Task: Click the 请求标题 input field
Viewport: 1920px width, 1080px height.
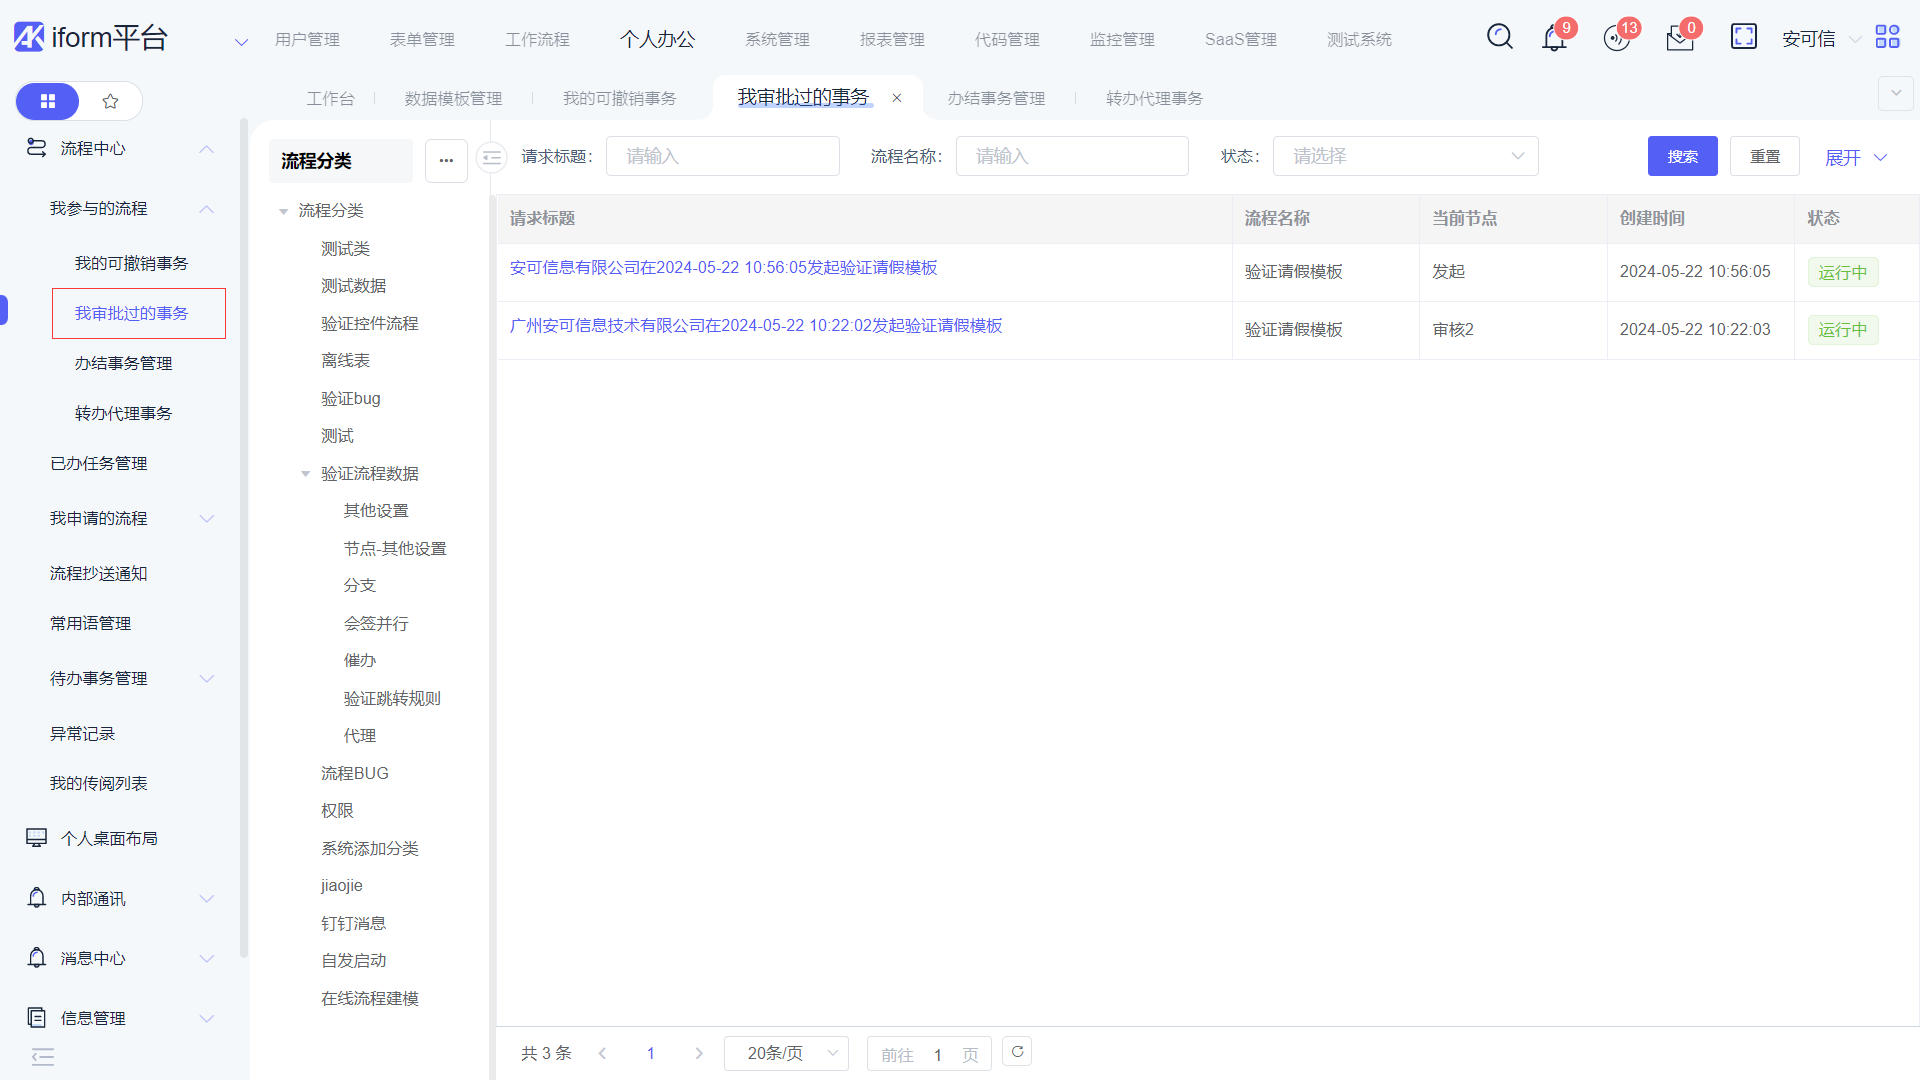Action: pos(722,156)
